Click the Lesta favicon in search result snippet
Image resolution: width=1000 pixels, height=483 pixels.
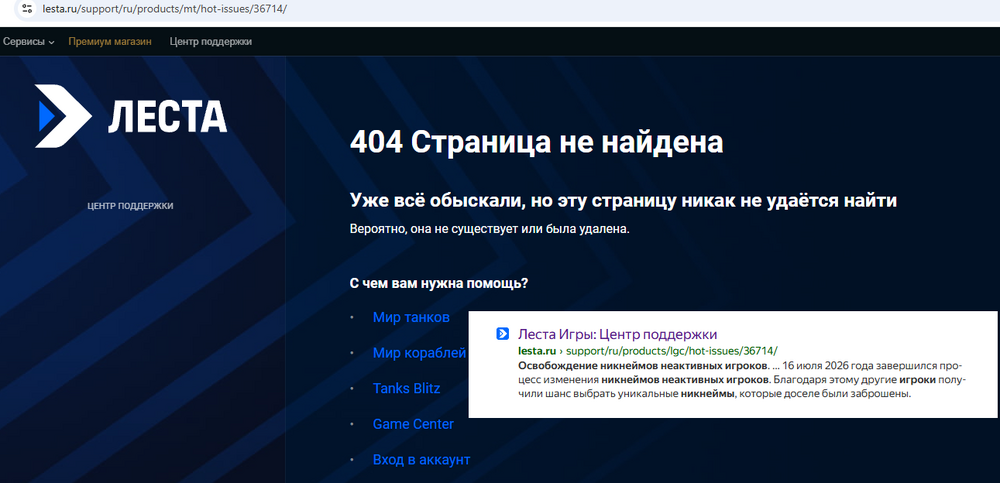(503, 334)
